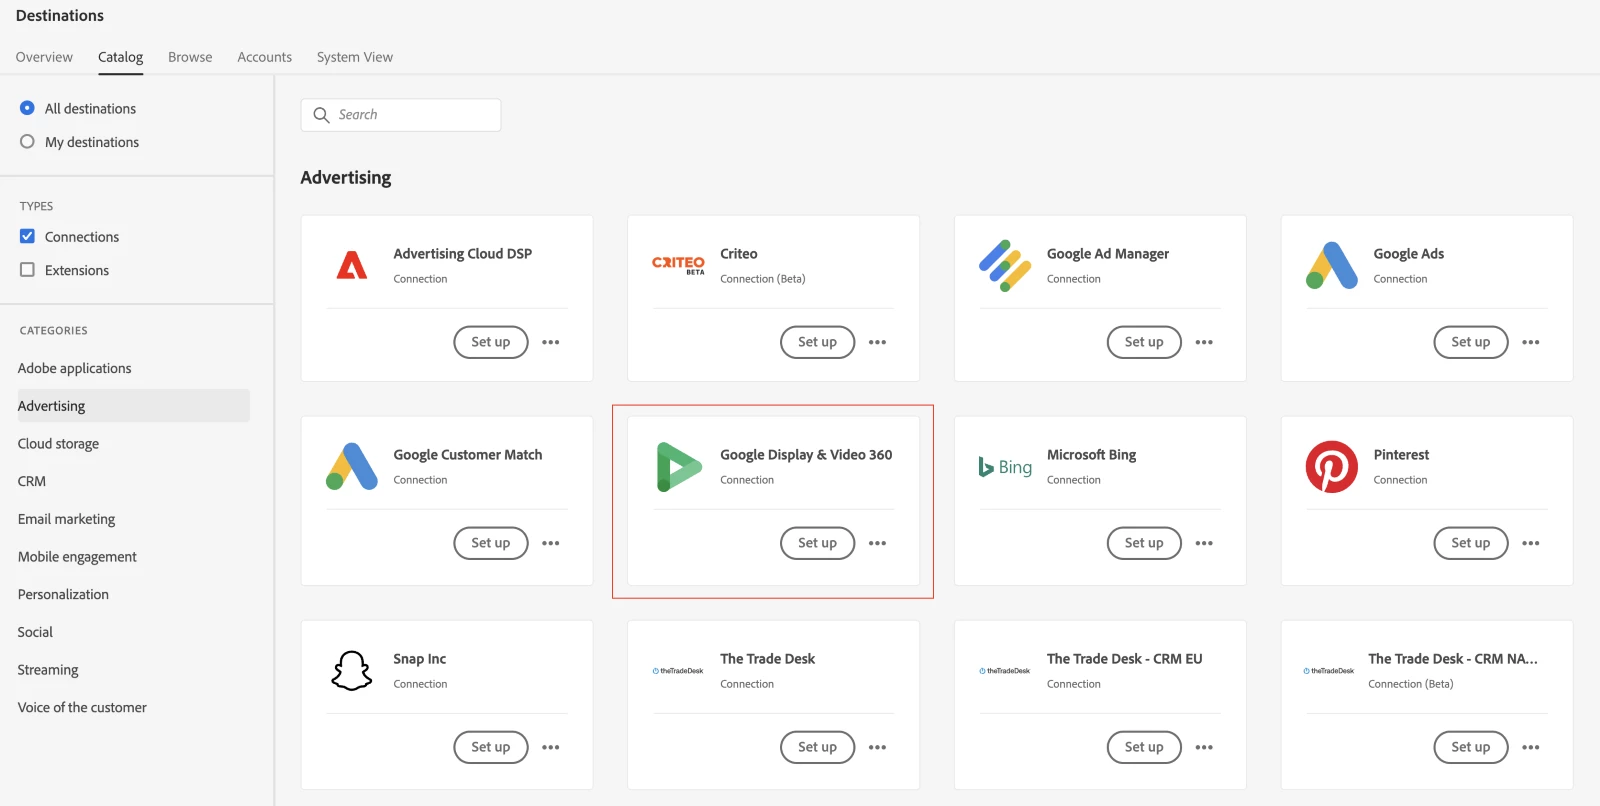Select the Streaming category
The width and height of the screenshot is (1600, 806).
click(x=48, y=670)
